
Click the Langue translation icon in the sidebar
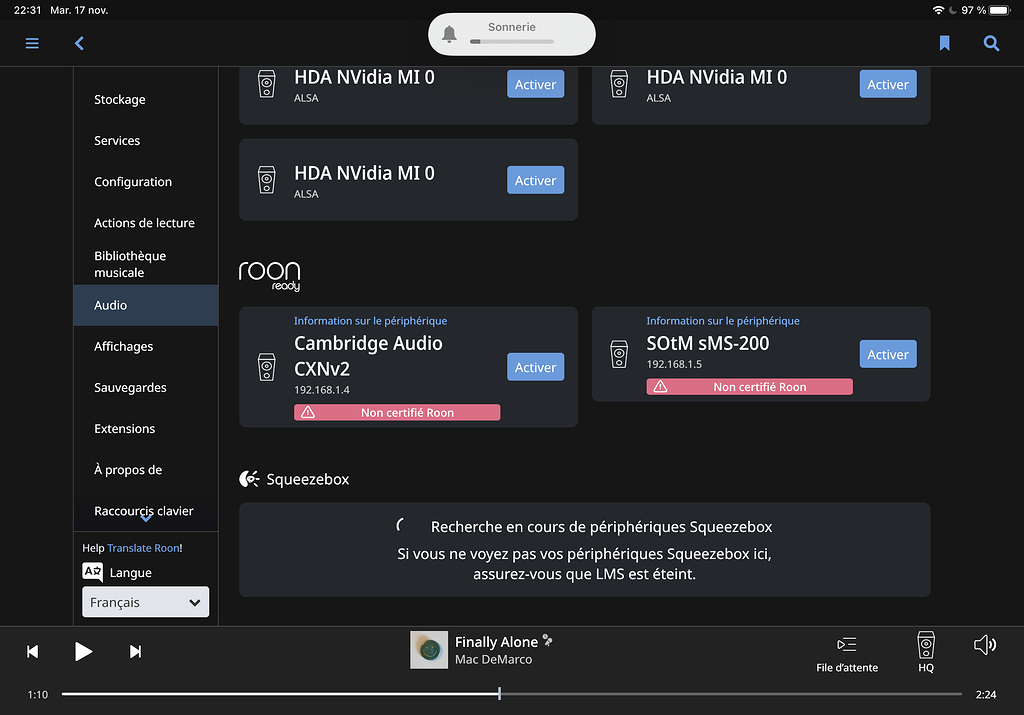click(x=92, y=572)
